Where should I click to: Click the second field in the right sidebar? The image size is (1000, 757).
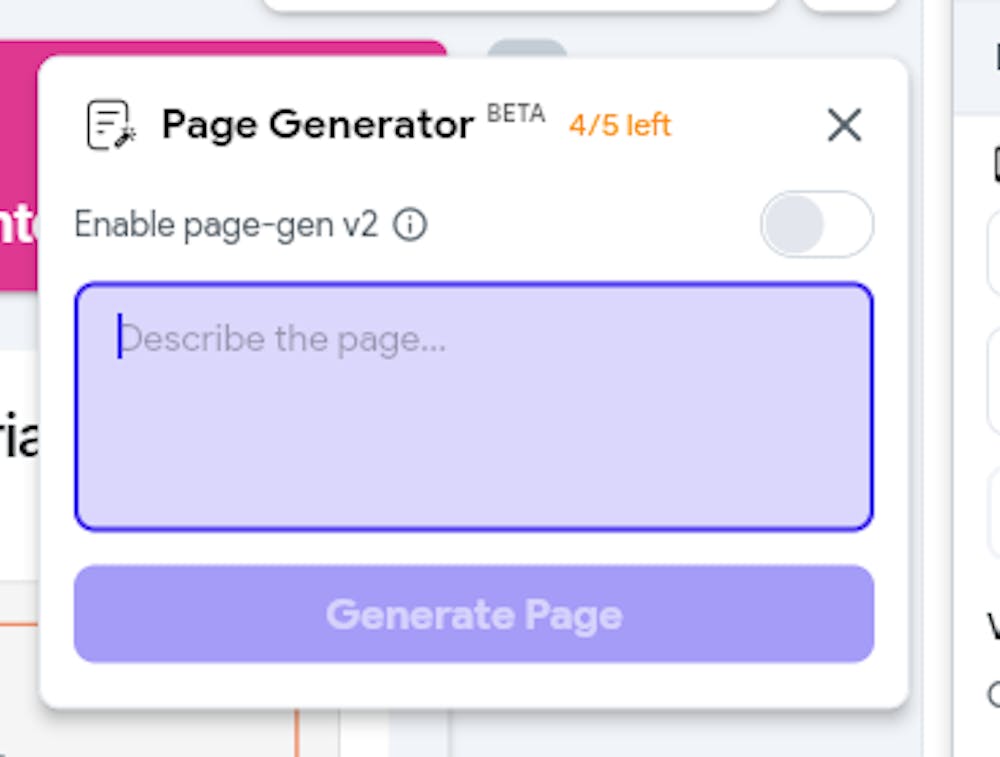click(994, 380)
